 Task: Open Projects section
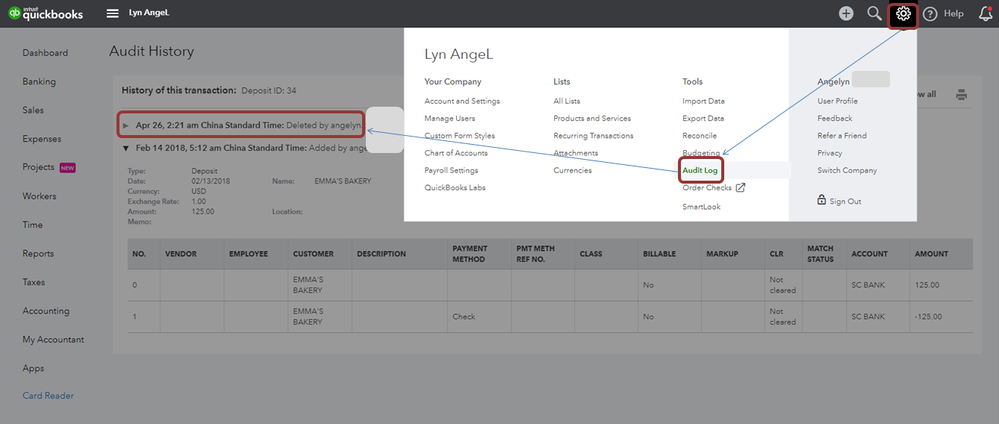38,167
